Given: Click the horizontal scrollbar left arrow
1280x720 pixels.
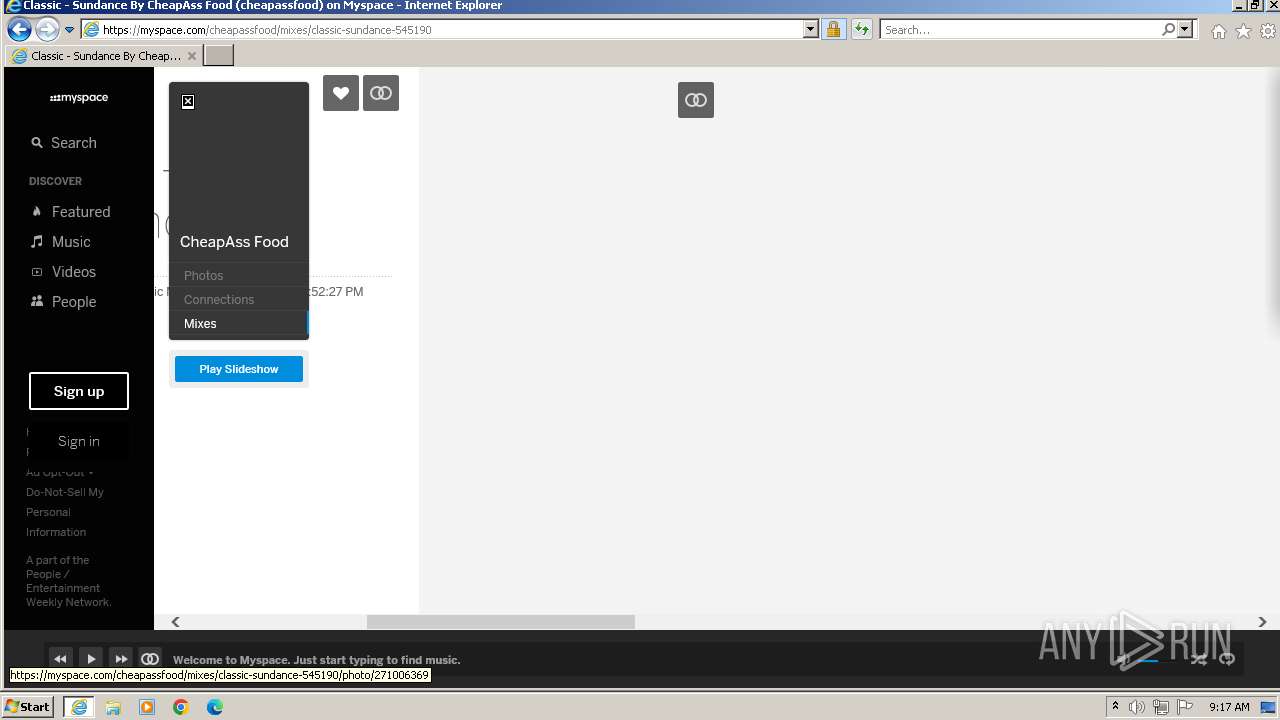Looking at the screenshot, I should tap(175, 622).
